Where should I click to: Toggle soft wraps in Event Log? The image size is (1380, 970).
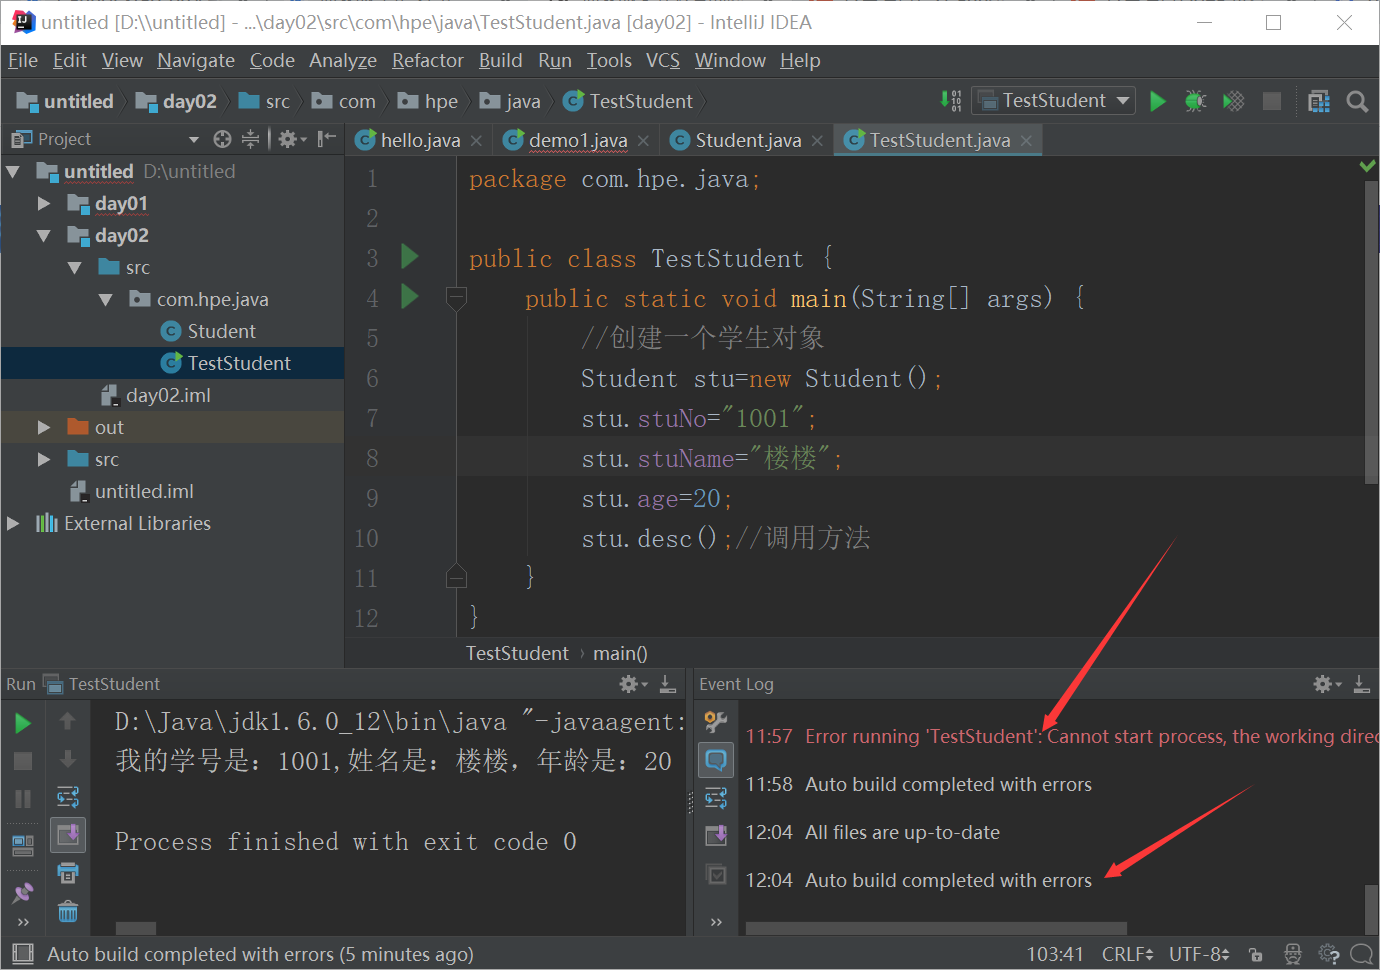pos(716,798)
